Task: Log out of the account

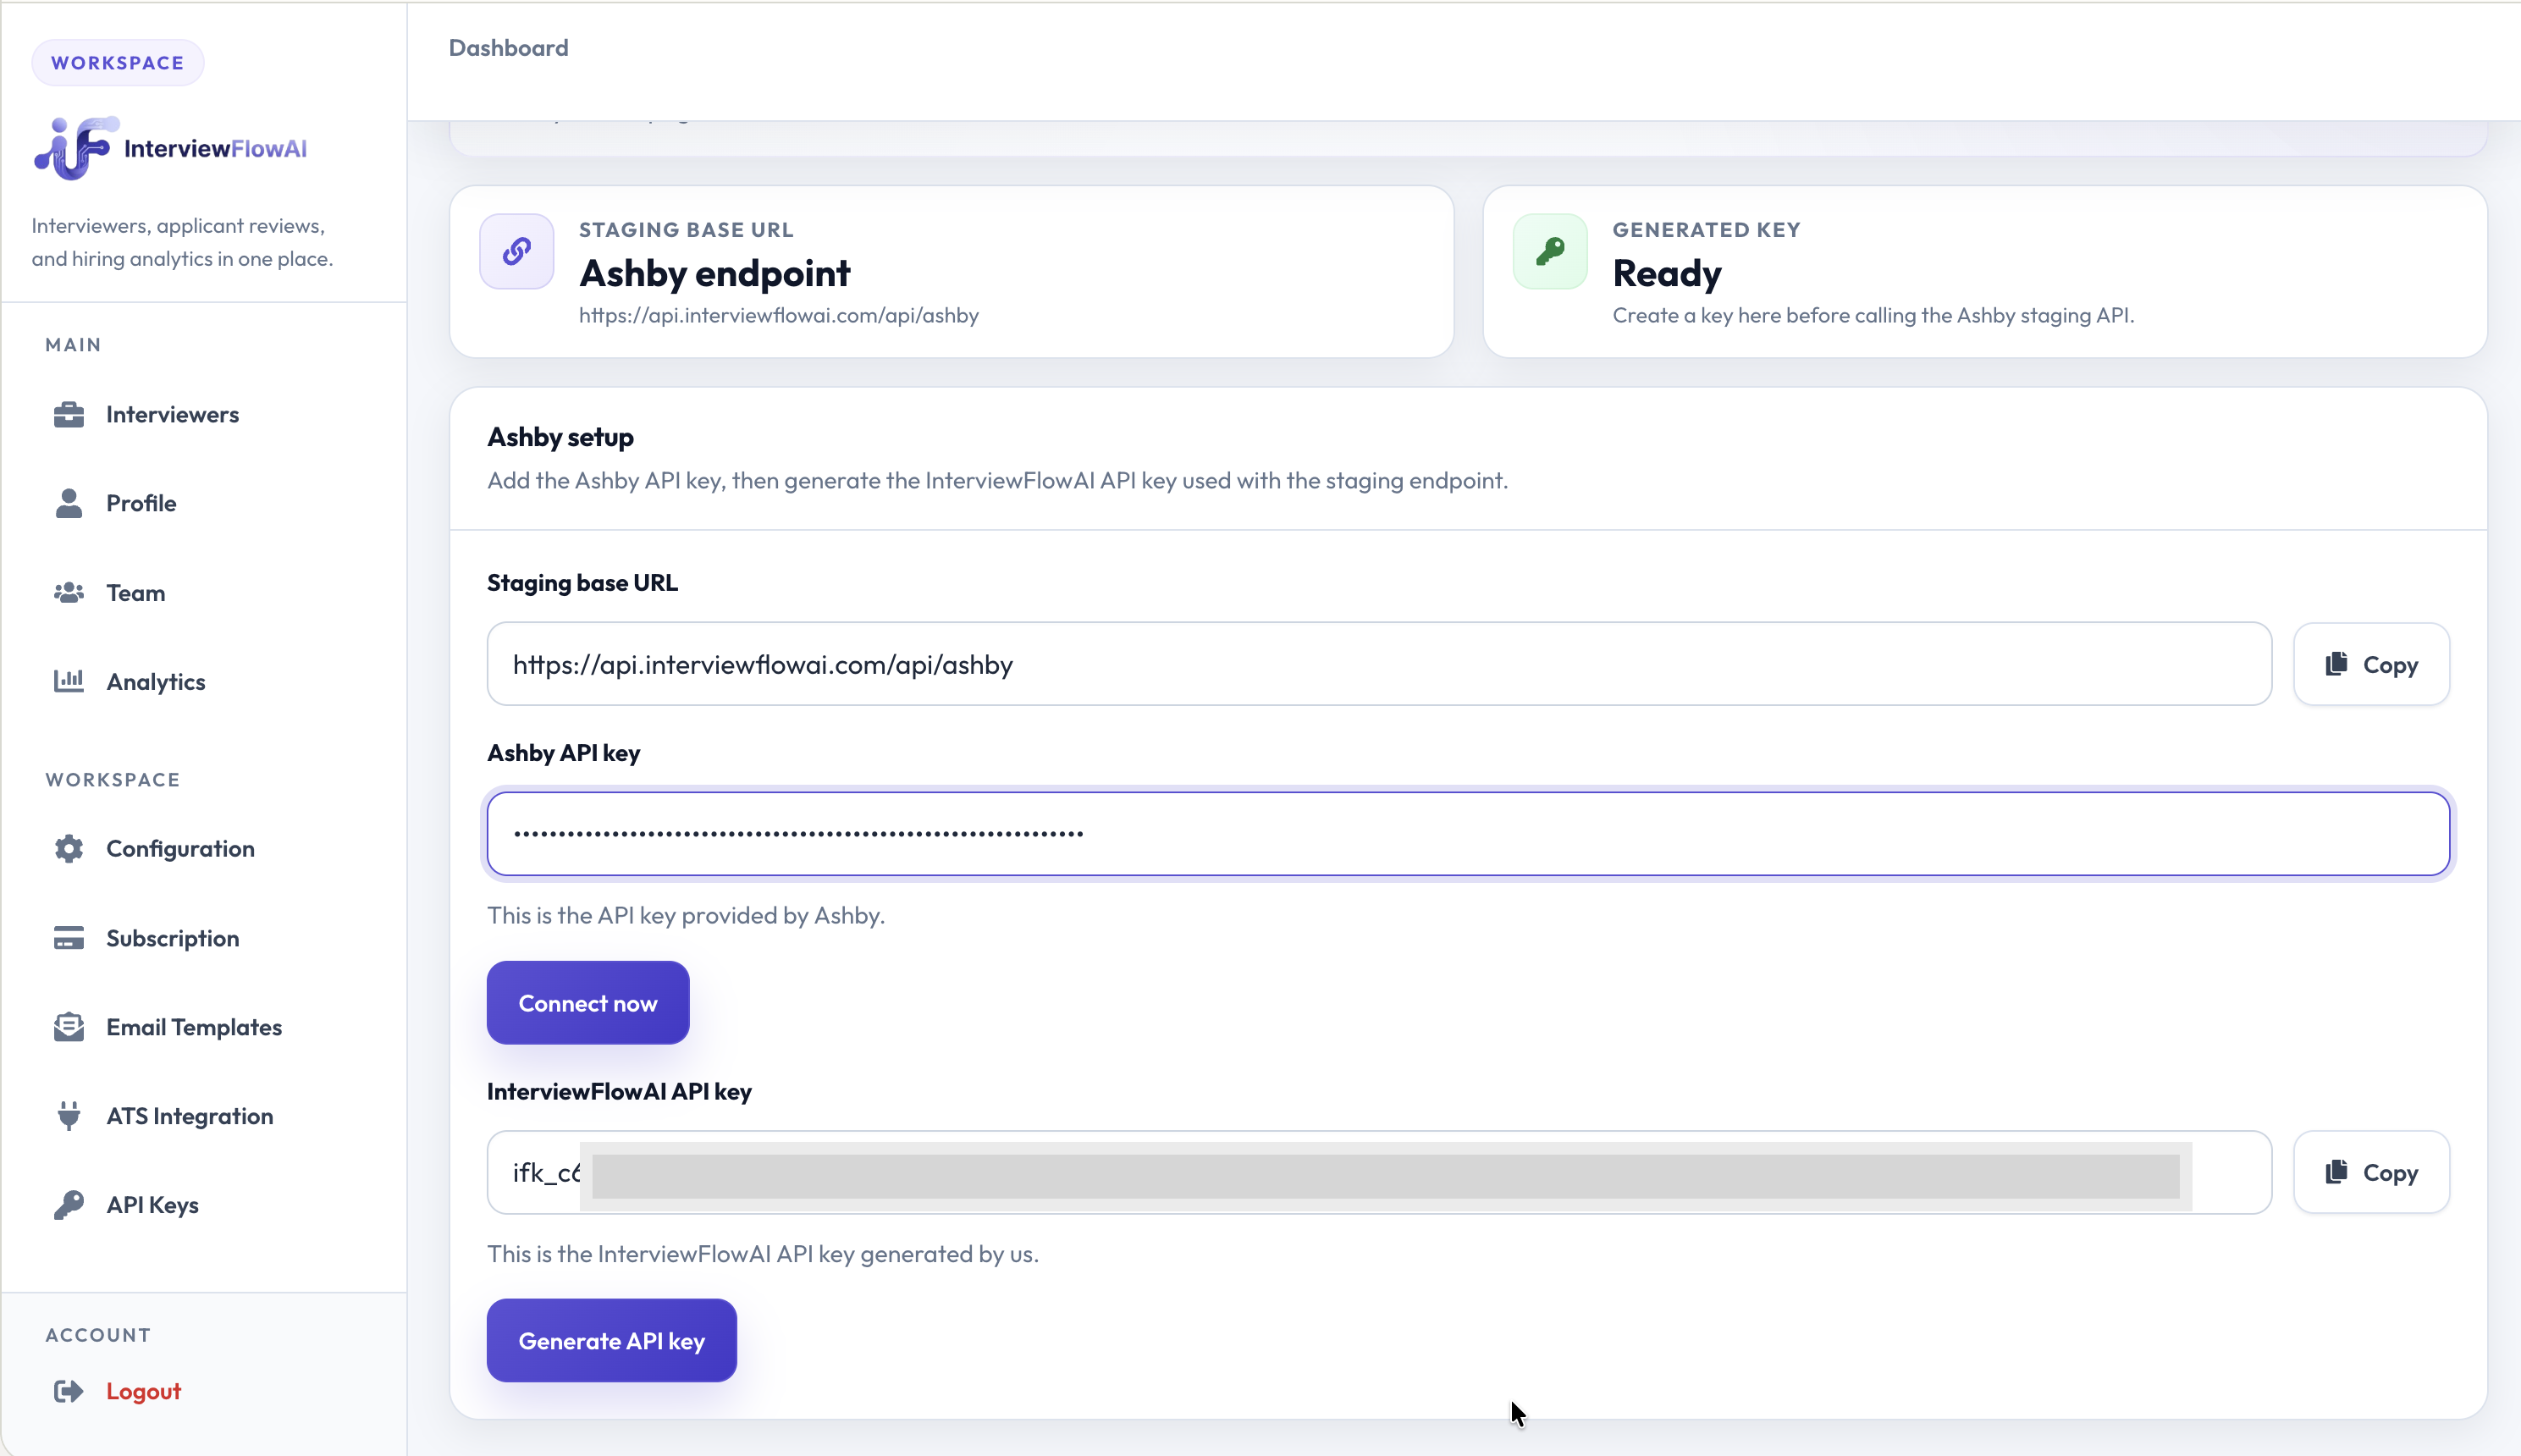Action: click(x=143, y=1391)
